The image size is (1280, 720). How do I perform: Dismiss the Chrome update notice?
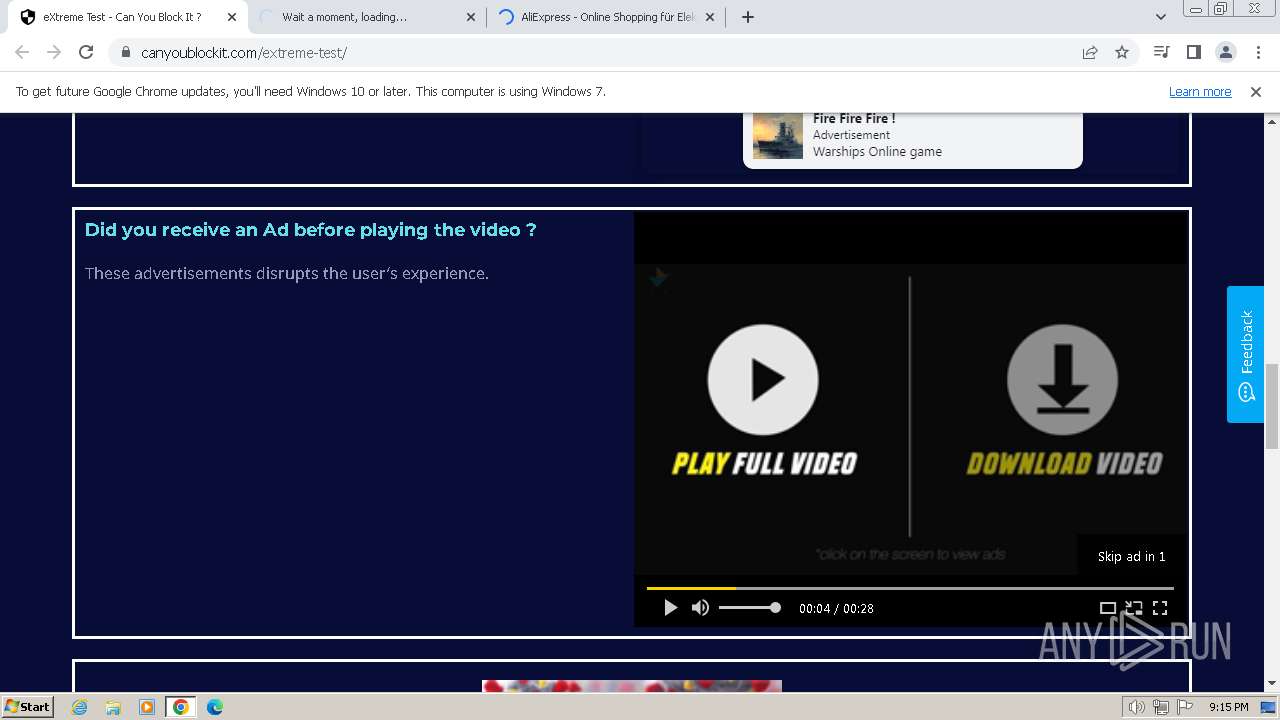1256,91
